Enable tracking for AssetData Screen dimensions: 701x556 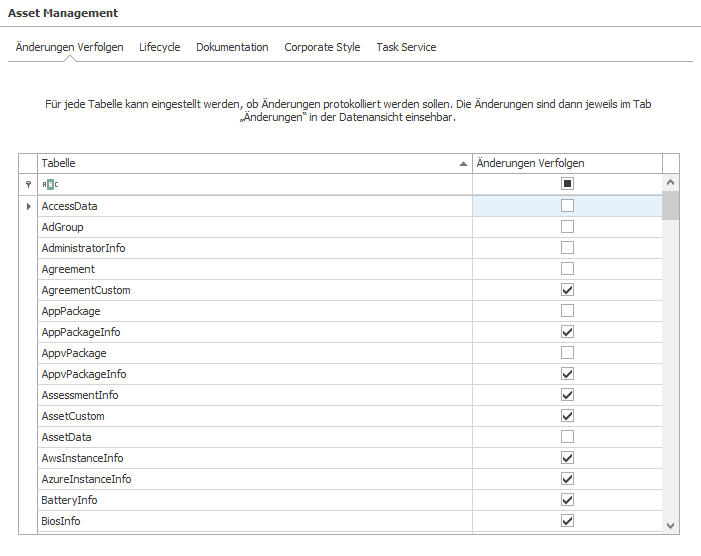click(567, 437)
